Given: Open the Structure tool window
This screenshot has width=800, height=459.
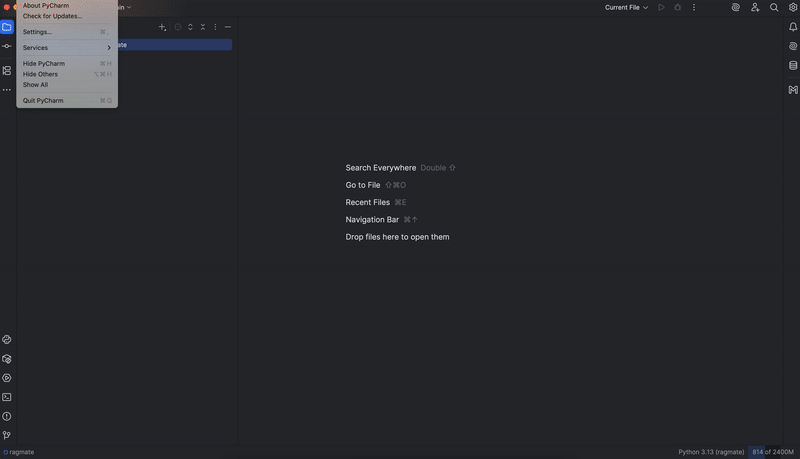Looking at the screenshot, I should click(7, 71).
